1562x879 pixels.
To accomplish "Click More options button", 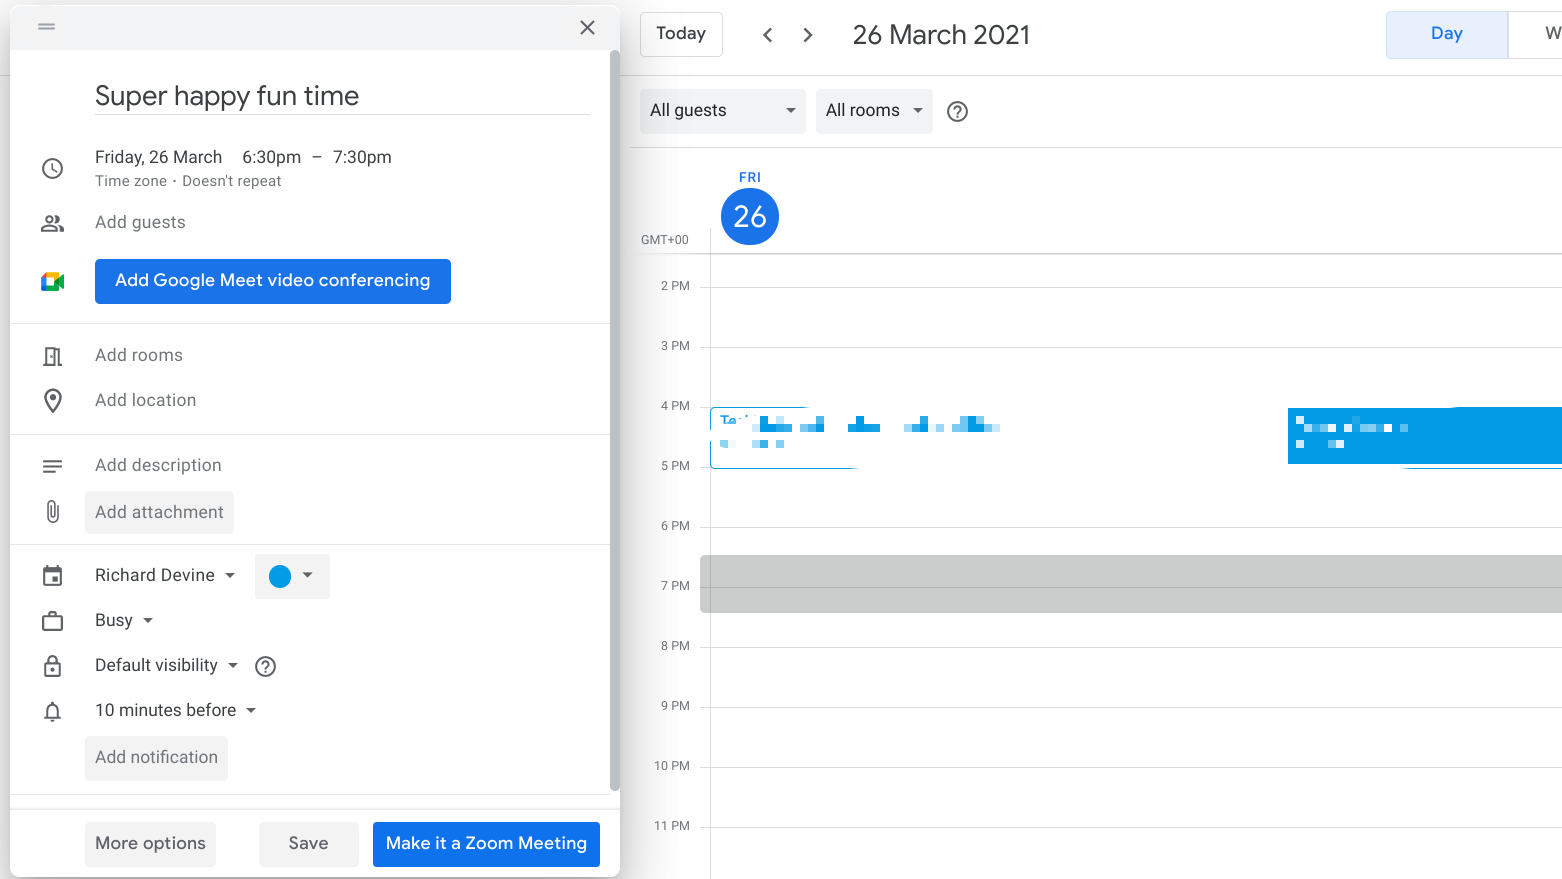I will (150, 843).
